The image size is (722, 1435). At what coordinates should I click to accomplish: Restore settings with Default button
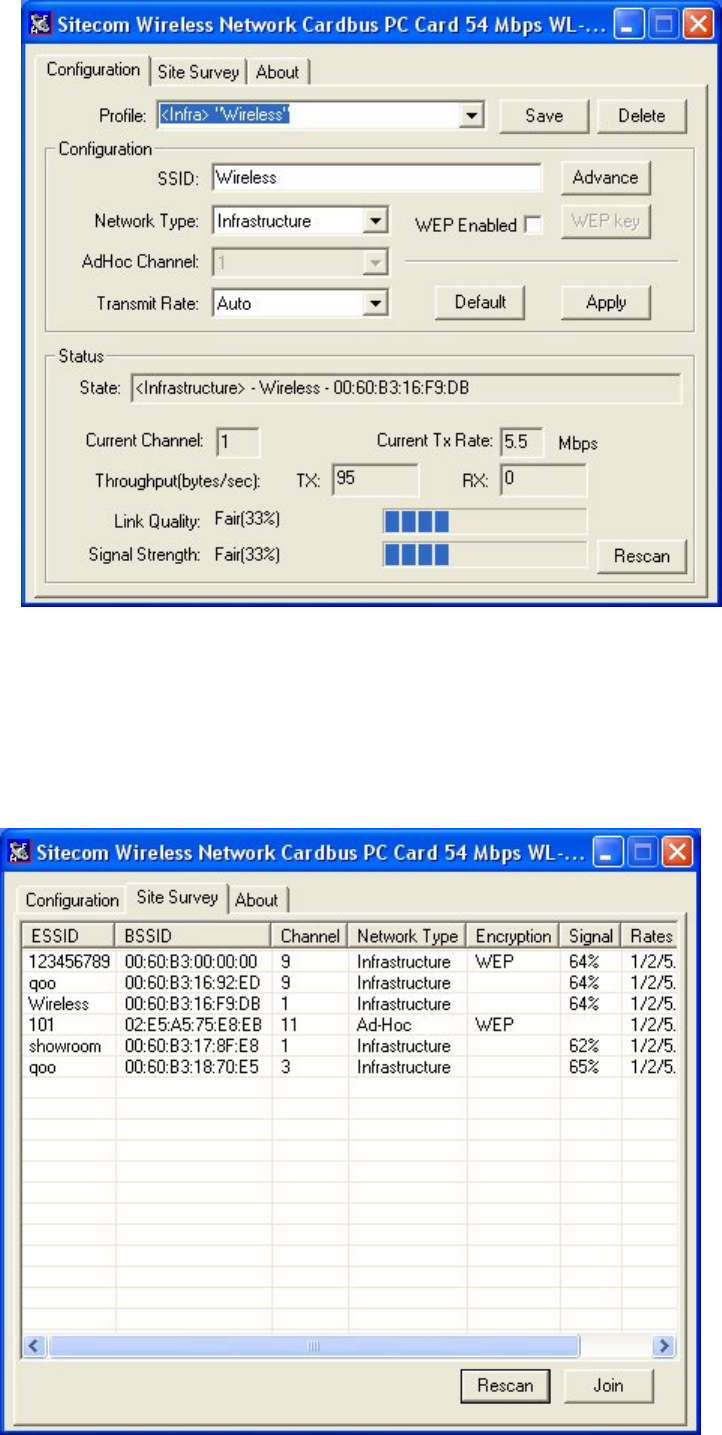point(481,302)
